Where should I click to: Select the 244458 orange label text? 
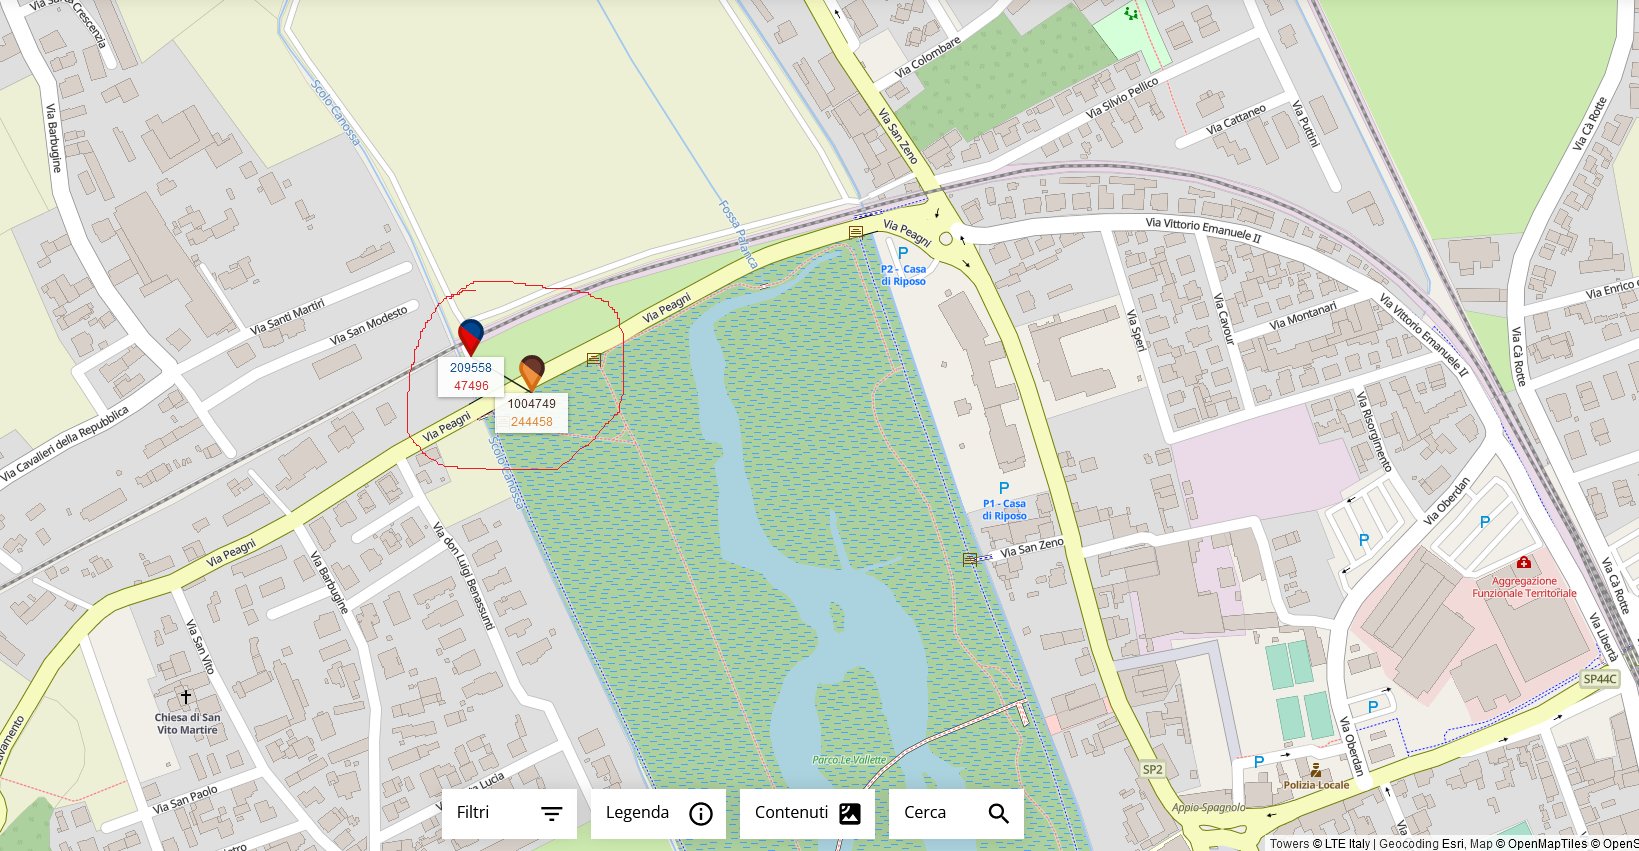(532, 422)
